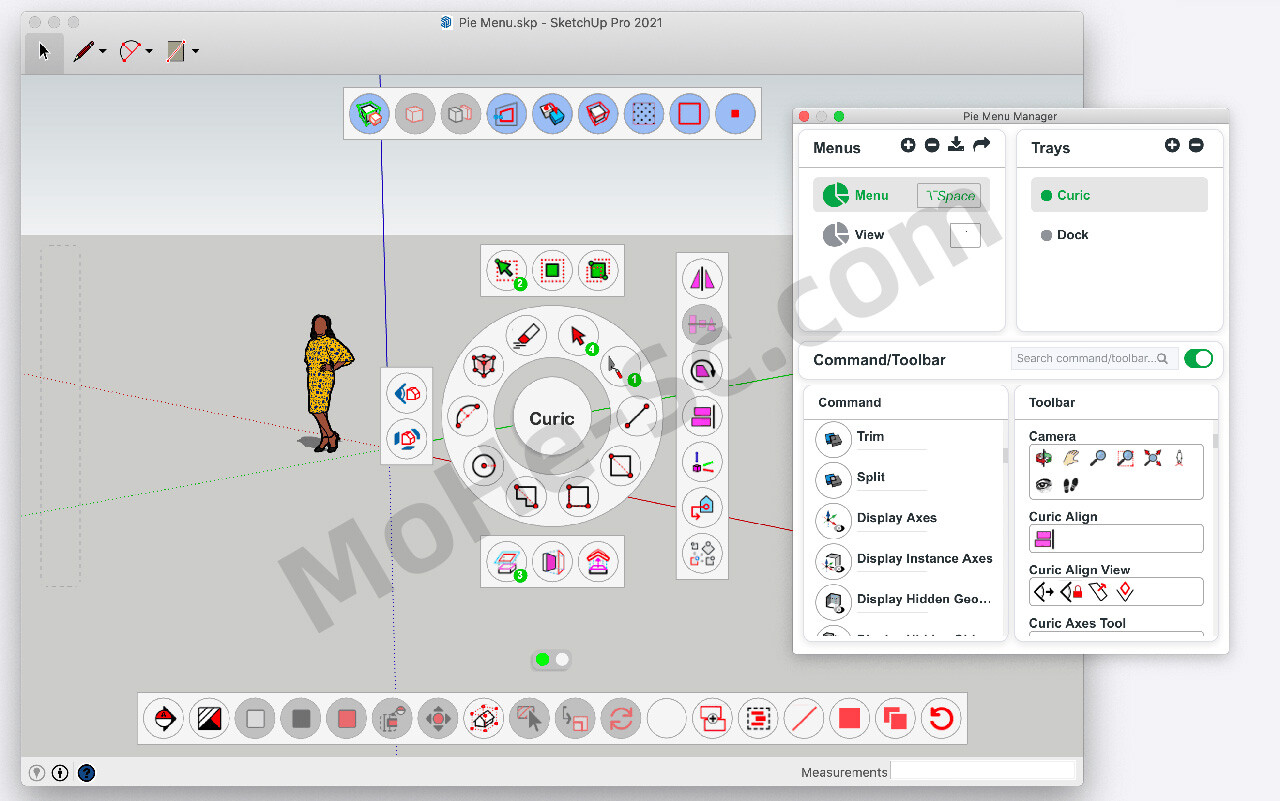Image resolution: width=1280 pixels, height=801 pixels.
Task: Click the Pan hand icon in the Camera toolbar
Action: tap(1071, 458)
